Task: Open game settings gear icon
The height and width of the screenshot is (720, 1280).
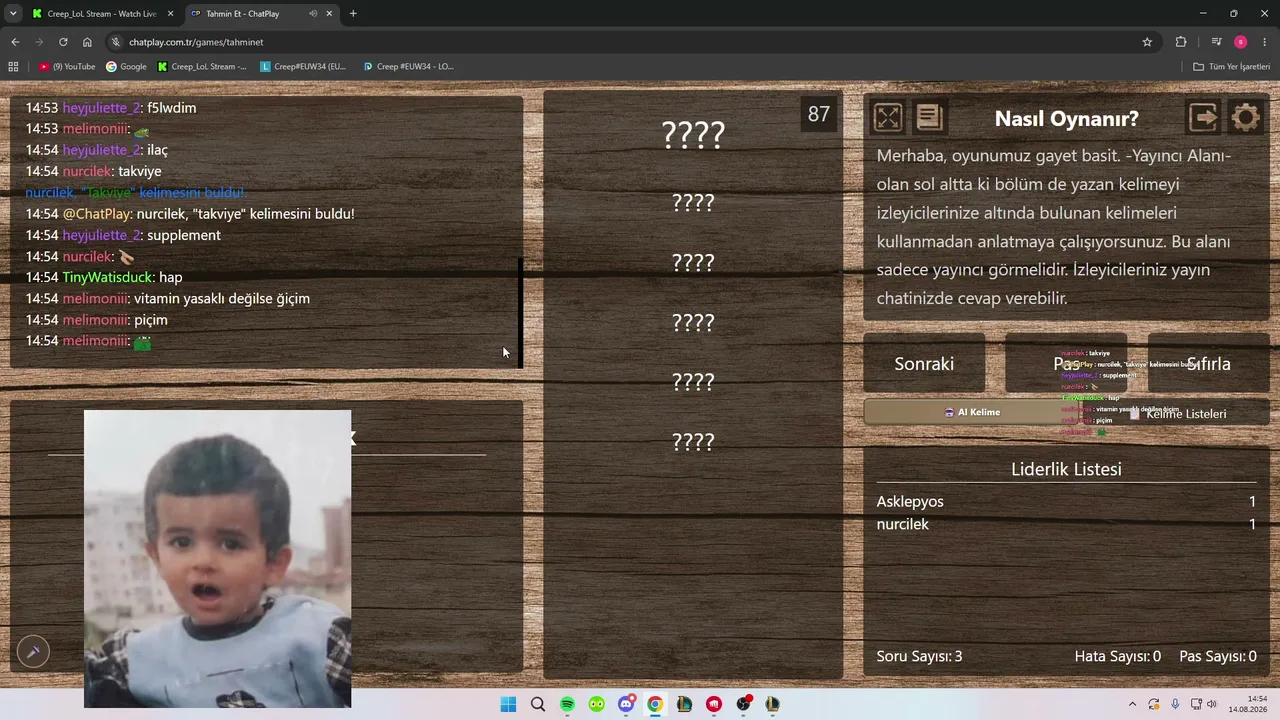Action: (x=1245, y=118)
